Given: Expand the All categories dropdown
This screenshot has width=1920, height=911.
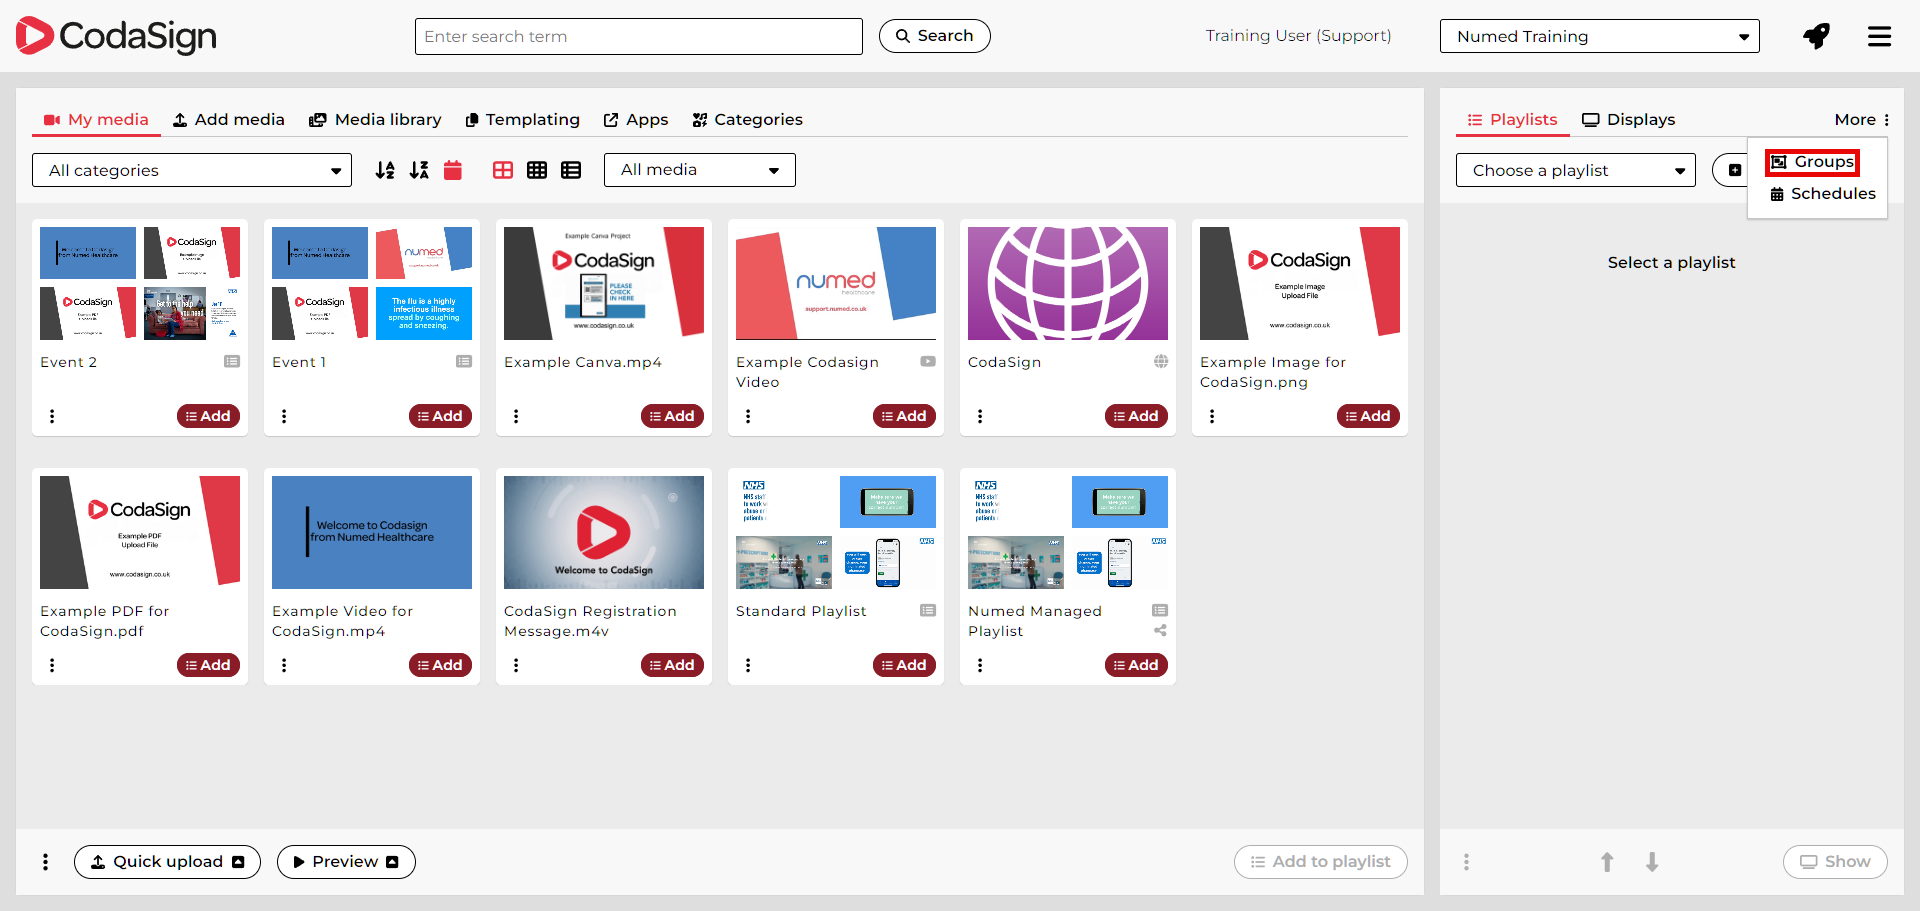Looking at the screenshot, I should tap(192, 170).
